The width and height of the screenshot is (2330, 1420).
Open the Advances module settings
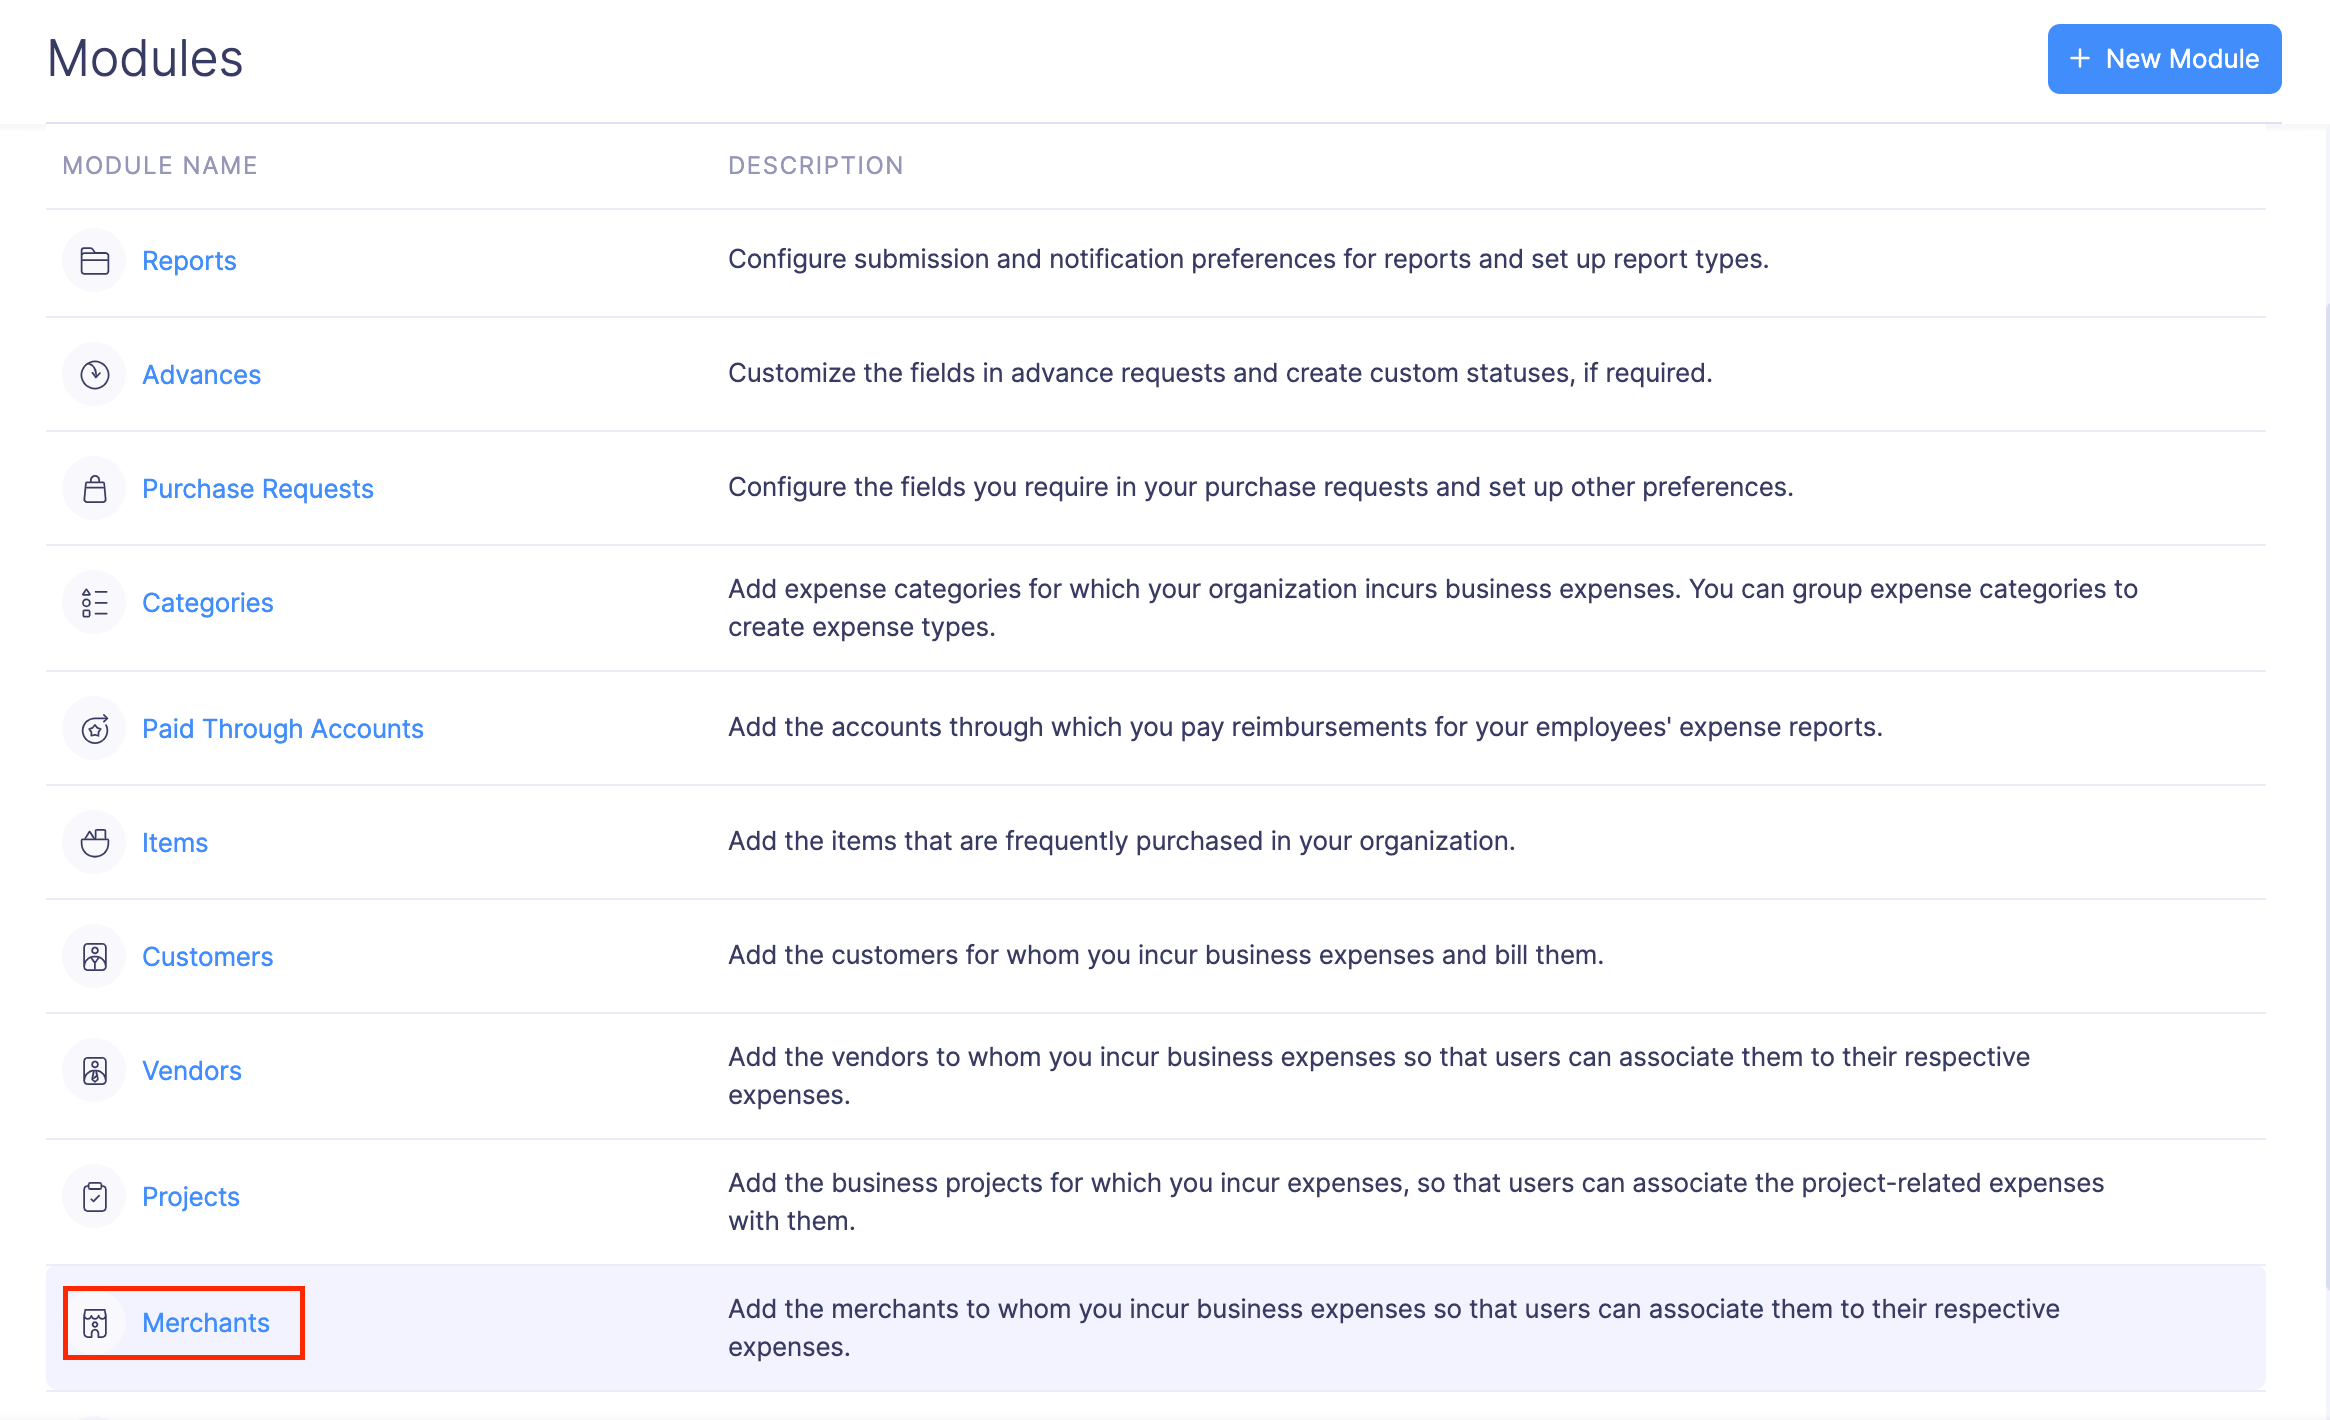click(x=201, y=375)
